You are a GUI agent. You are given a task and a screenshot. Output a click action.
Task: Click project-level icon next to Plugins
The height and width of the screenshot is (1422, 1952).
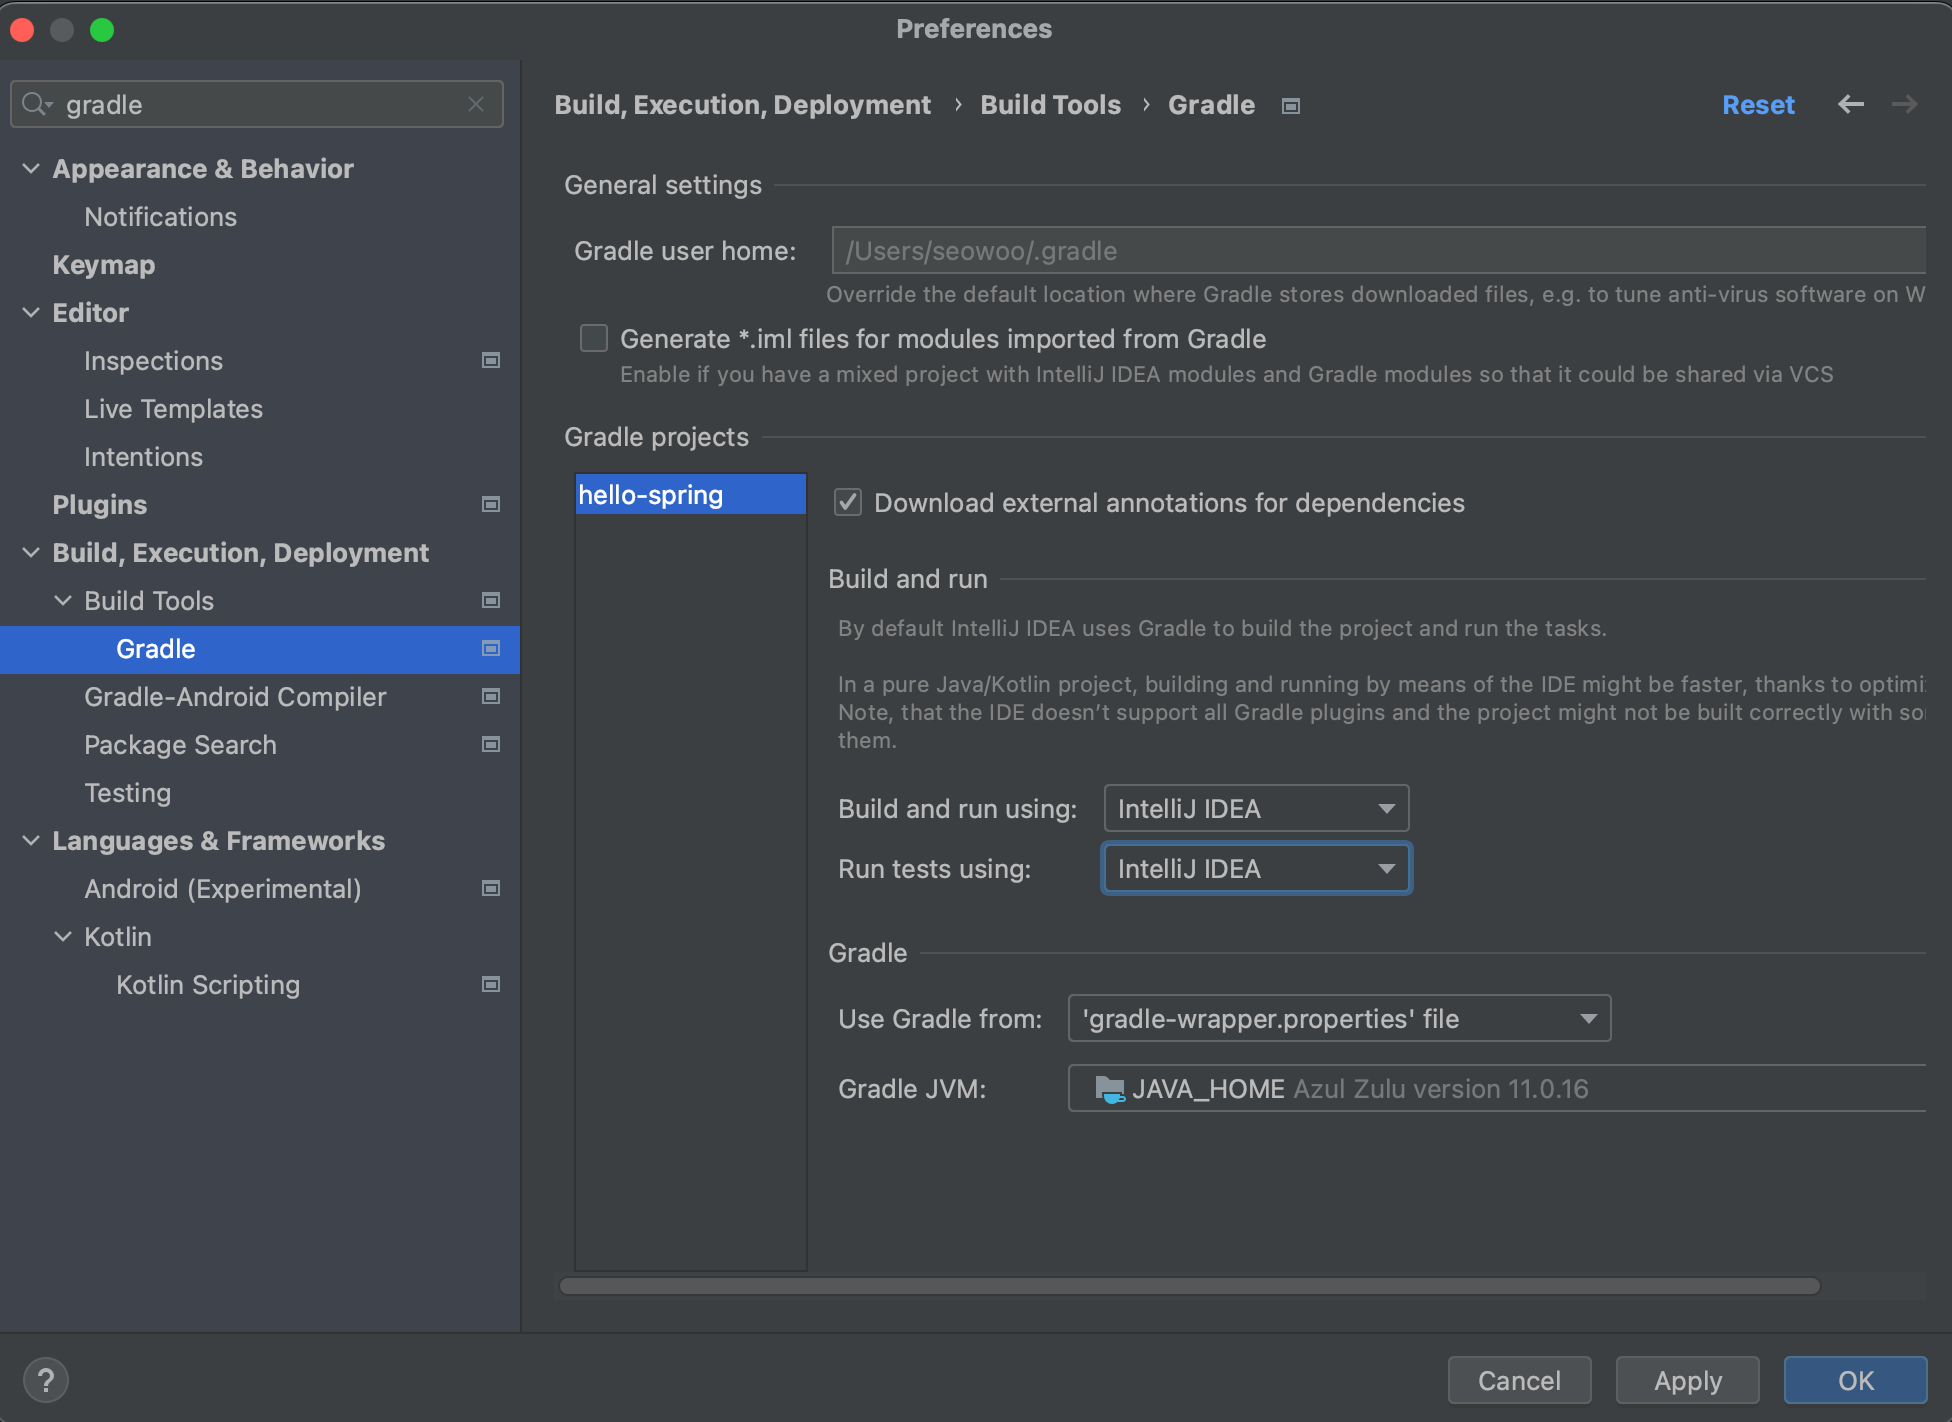[490, 504]
